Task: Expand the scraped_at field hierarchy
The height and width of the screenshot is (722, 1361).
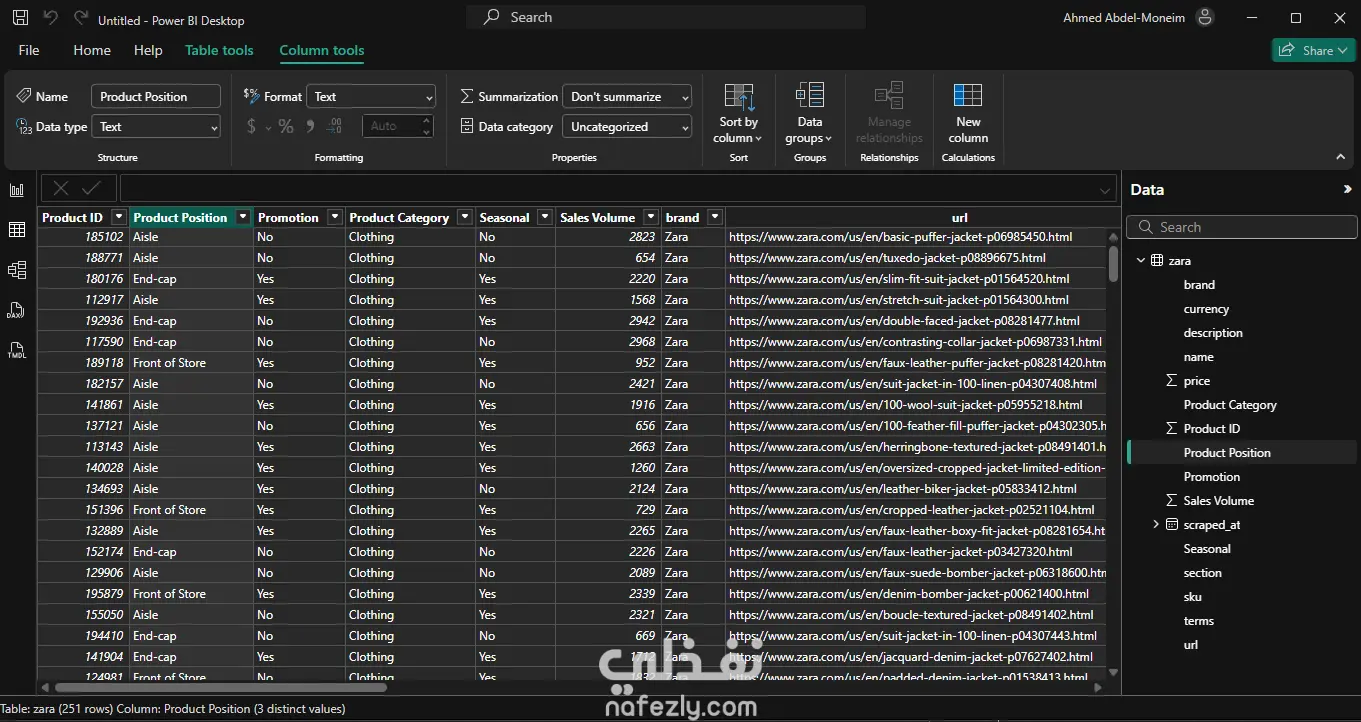Action: (x=1156, y=525)
